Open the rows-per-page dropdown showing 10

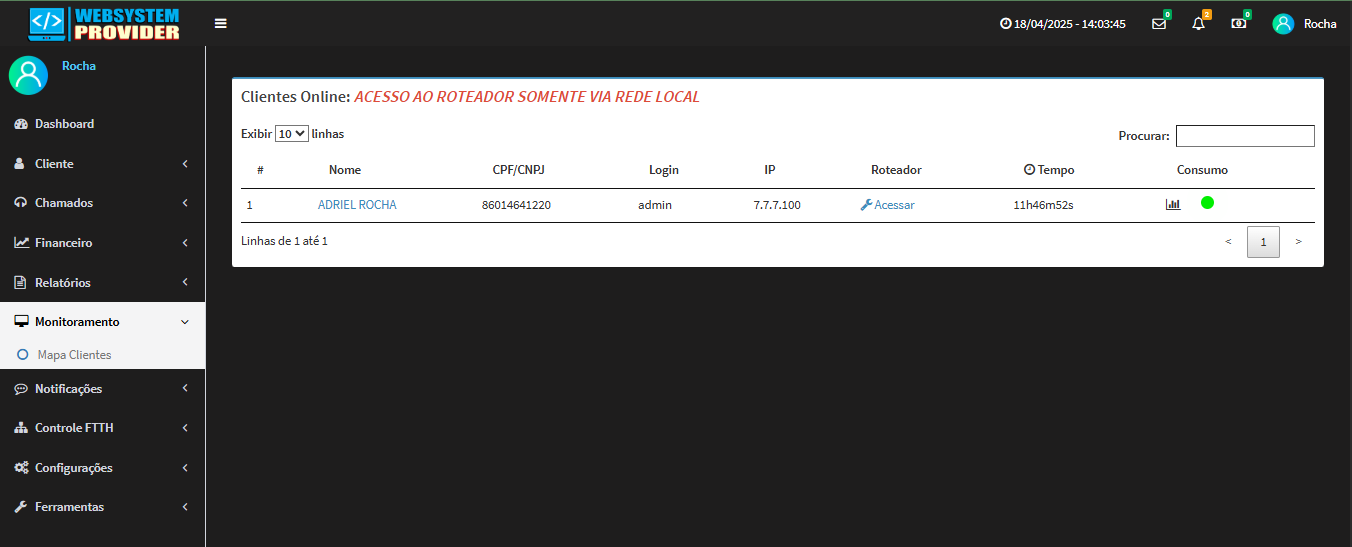[292, 133]
